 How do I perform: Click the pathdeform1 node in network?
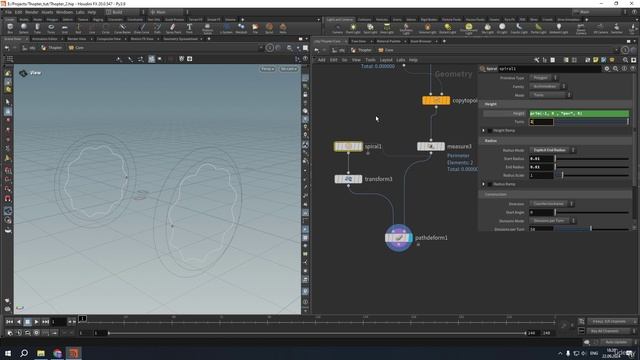399,238
